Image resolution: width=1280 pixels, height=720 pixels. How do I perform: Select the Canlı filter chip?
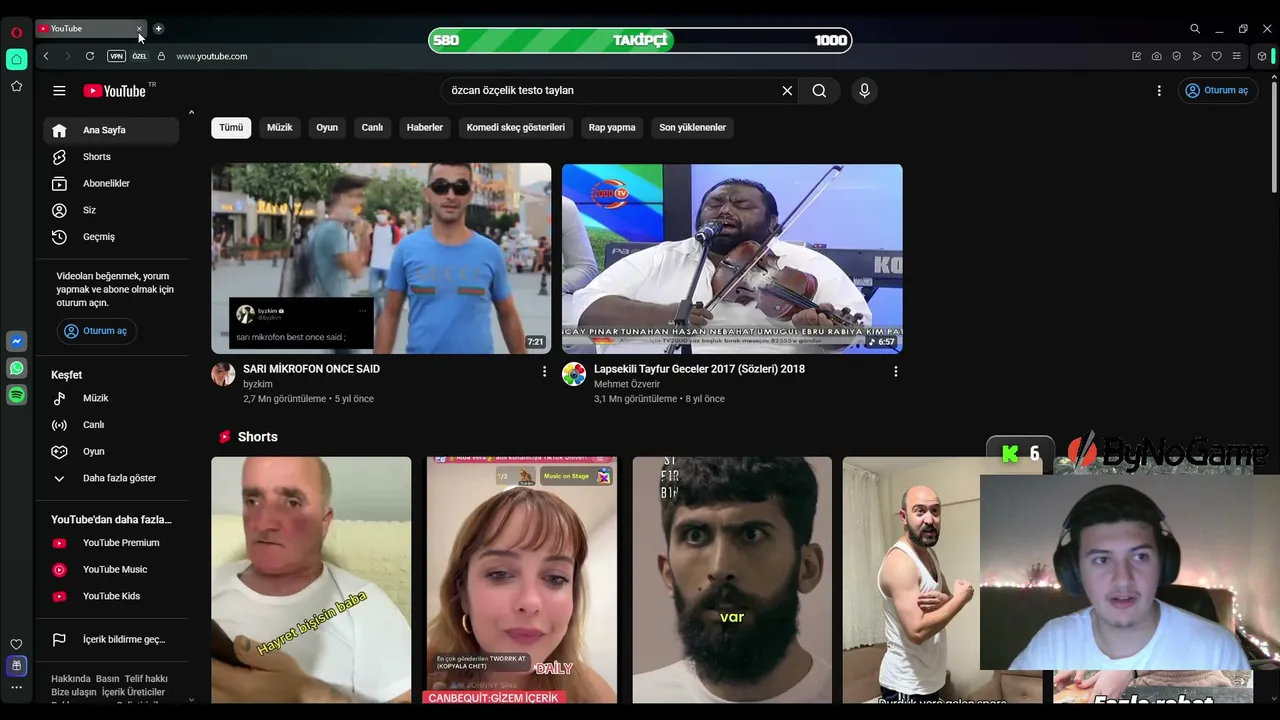372,127
